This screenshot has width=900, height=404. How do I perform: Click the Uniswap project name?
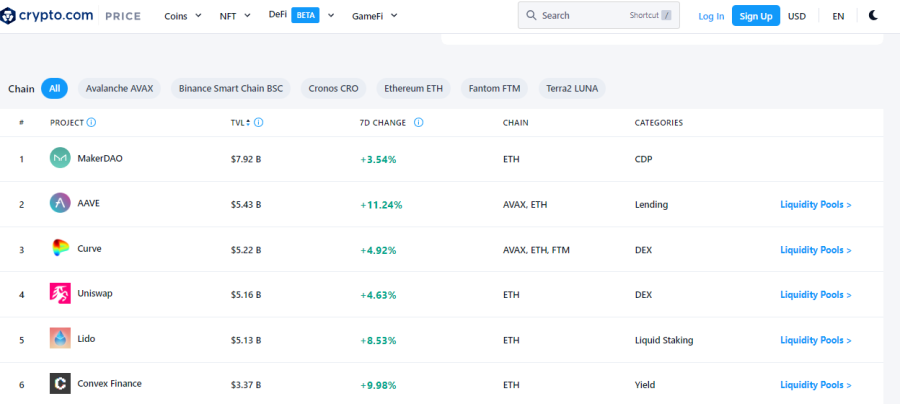pos(95,293)
